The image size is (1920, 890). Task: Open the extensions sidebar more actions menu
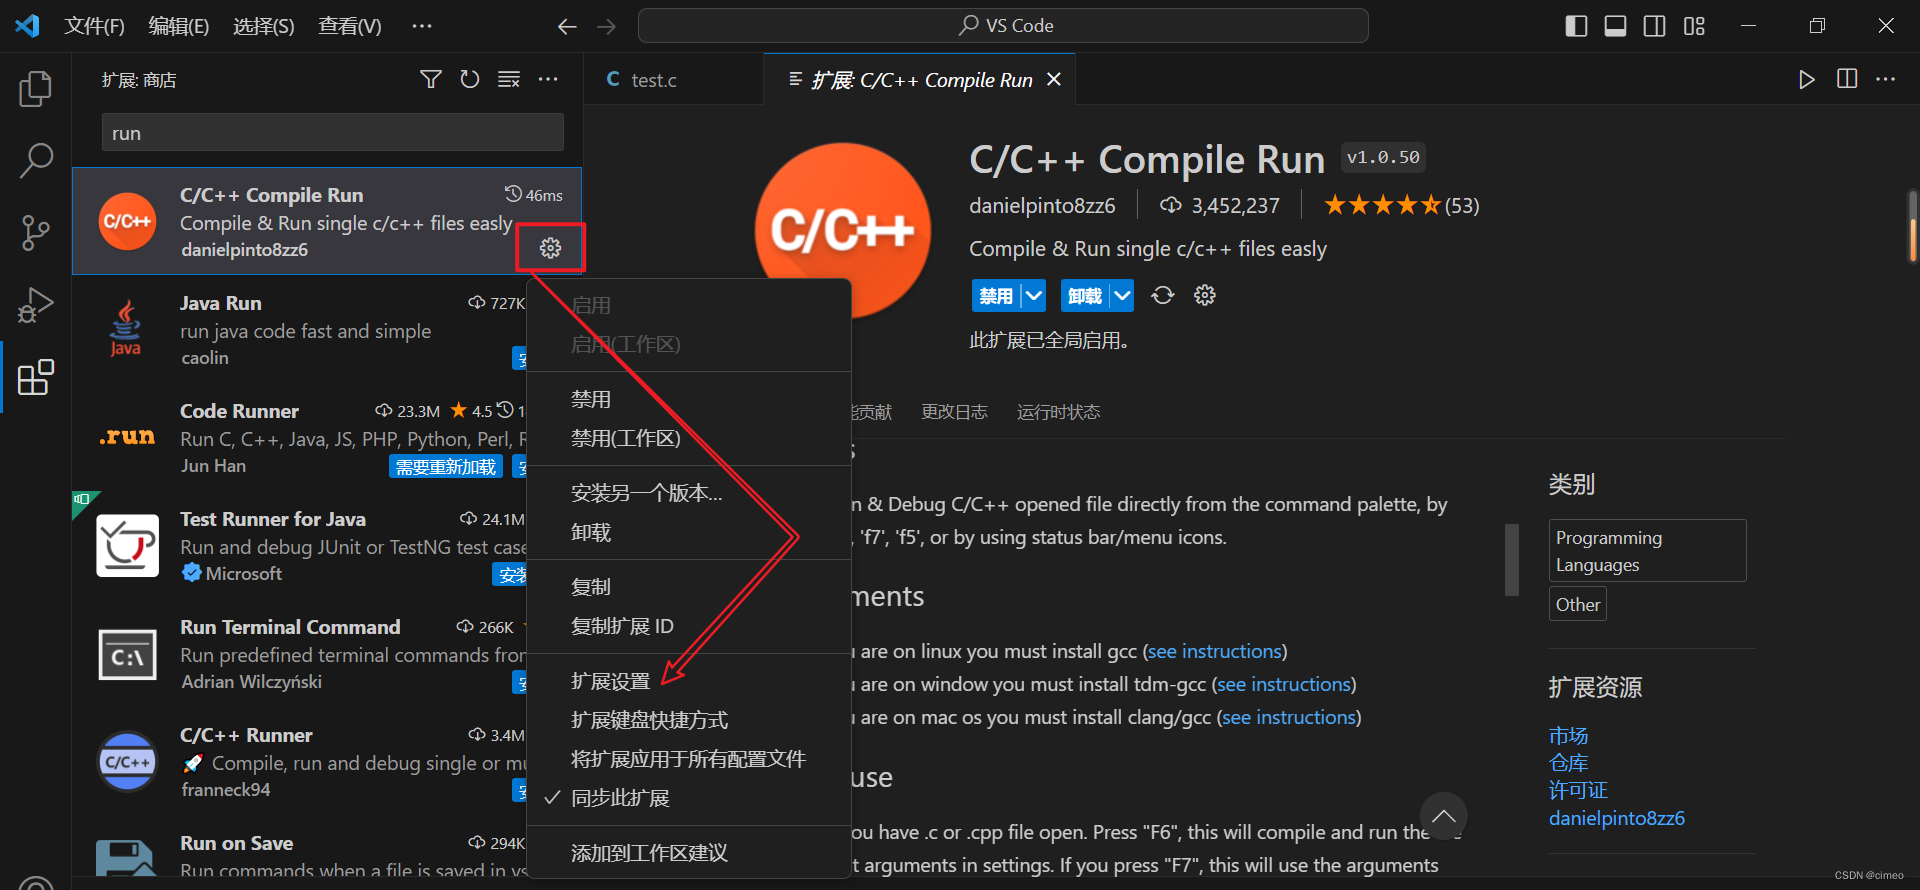(548, 79)
